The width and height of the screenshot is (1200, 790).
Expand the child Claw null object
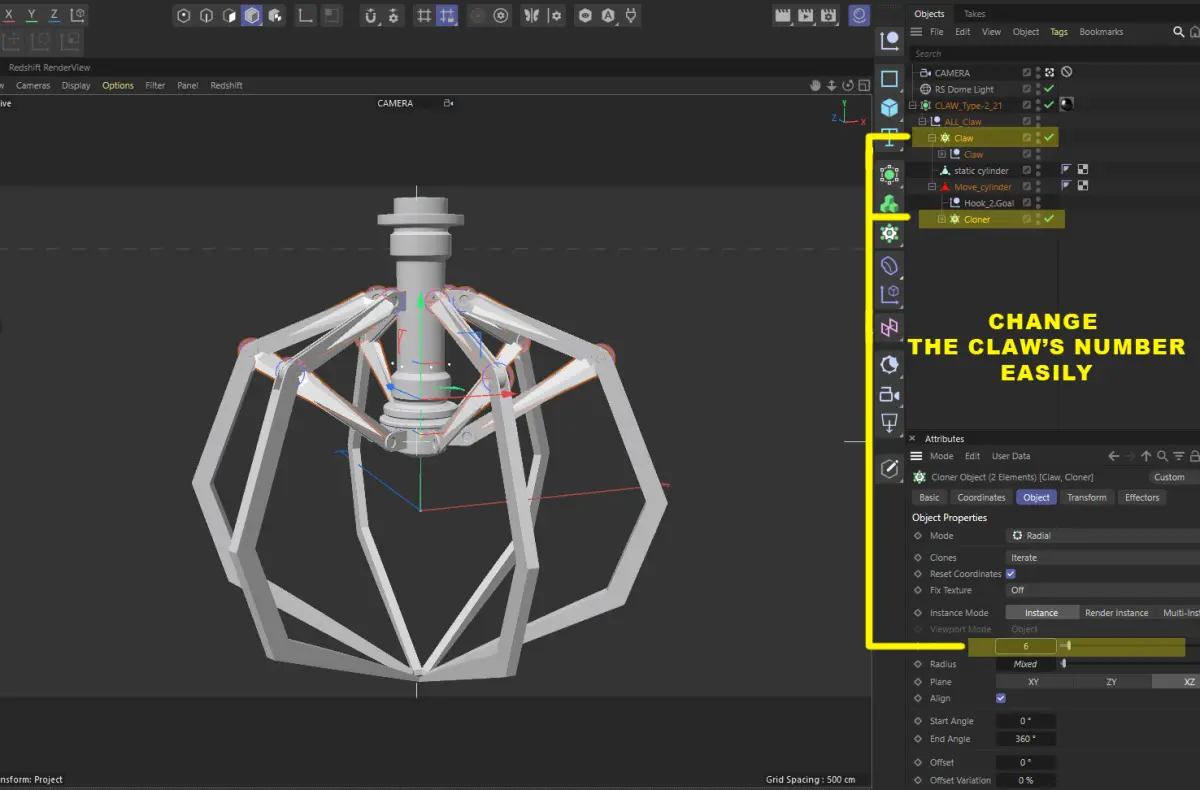point(941,155)
